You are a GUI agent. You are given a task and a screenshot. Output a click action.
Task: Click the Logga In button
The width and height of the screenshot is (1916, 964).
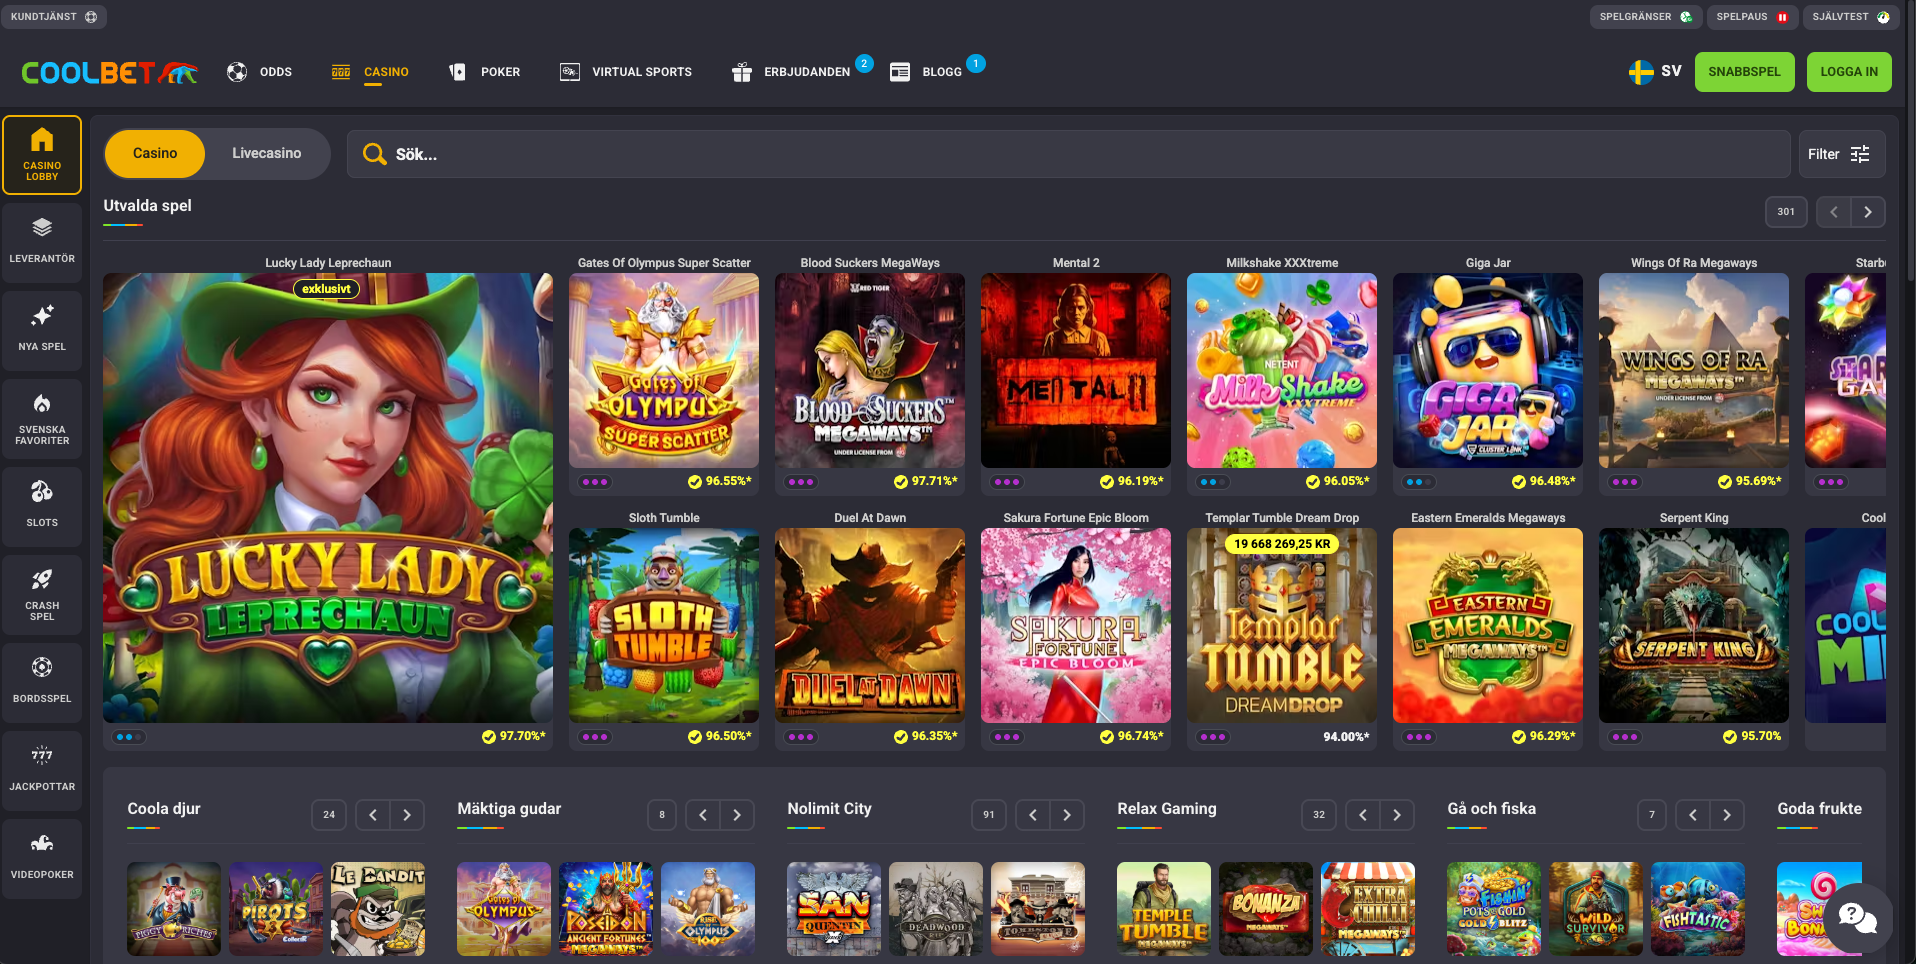click(x=1849, y=72)
